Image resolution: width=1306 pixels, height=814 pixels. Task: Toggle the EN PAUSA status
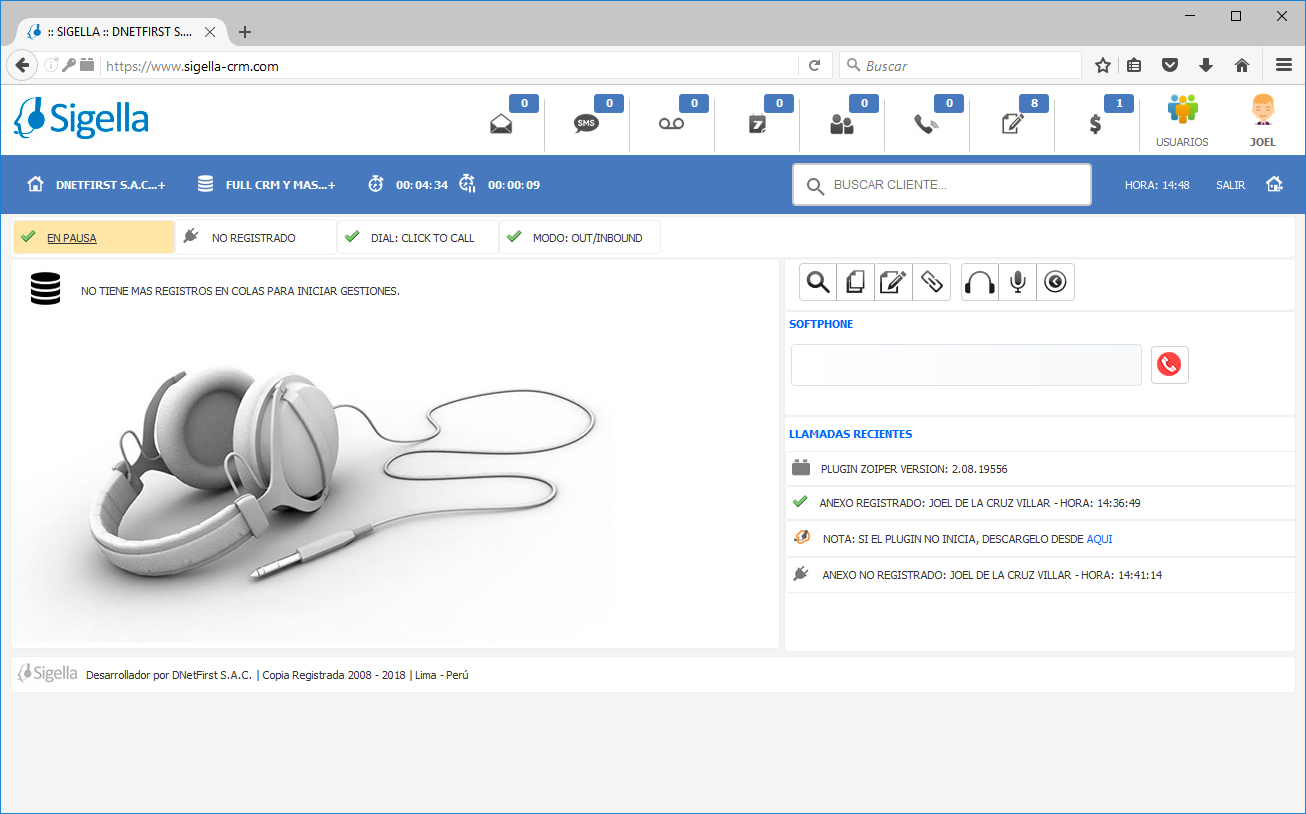coord(94,238)
